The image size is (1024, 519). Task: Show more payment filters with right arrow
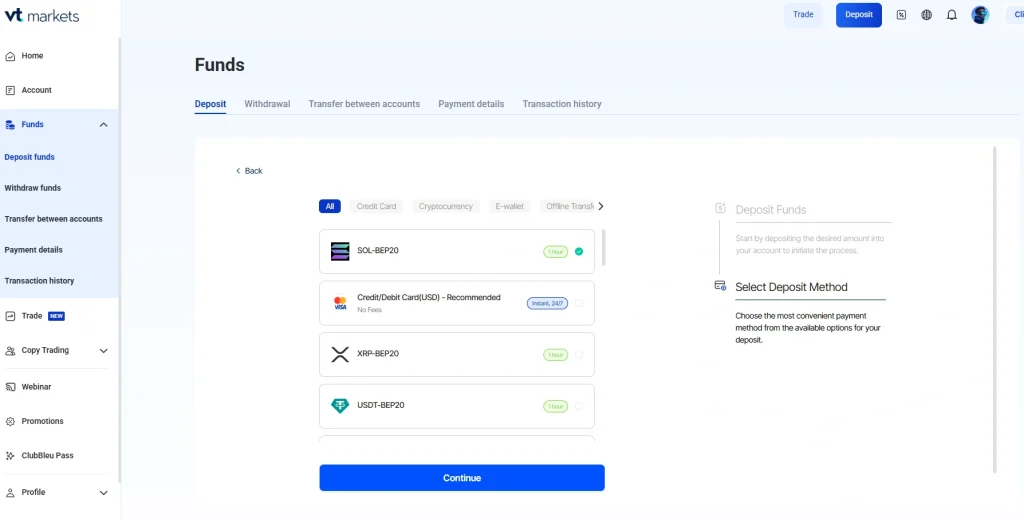601,206
